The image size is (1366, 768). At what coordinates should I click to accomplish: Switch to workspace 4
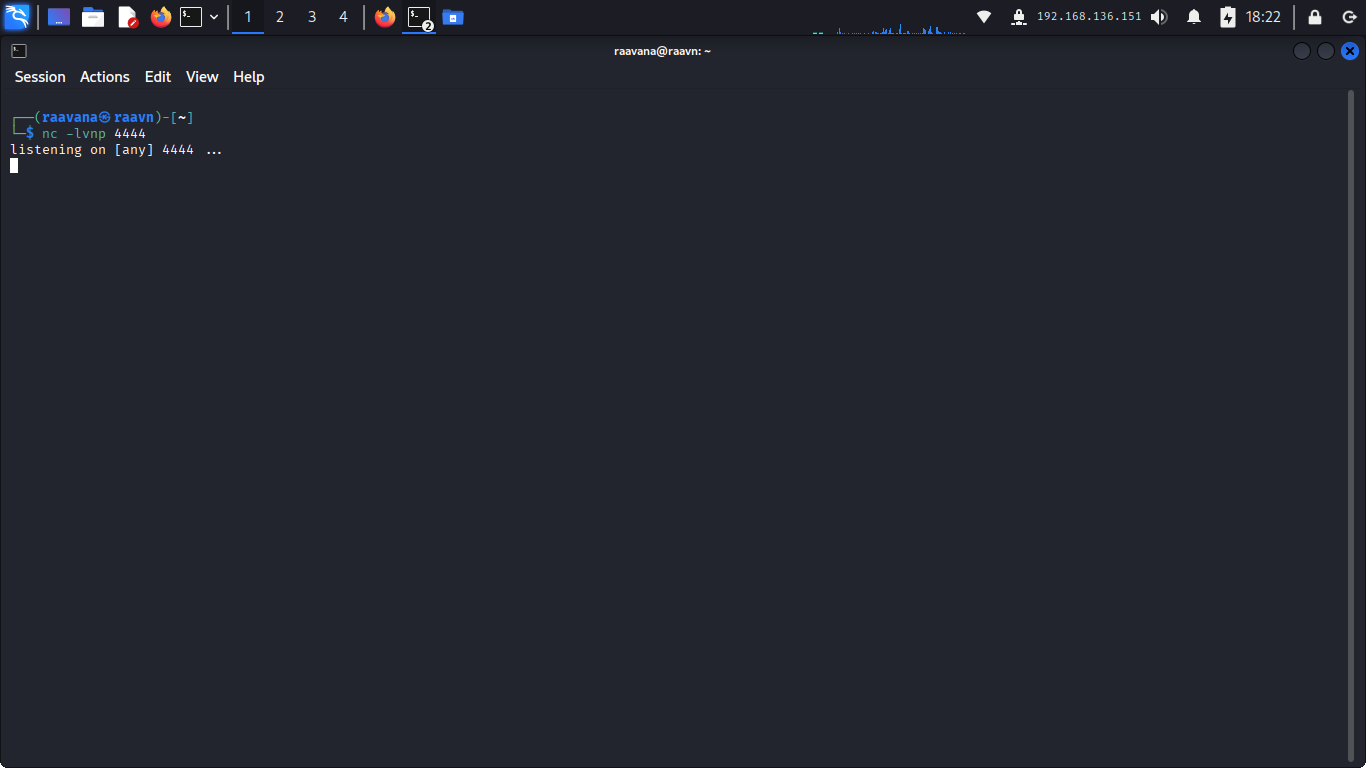click(x=344, y=17)
